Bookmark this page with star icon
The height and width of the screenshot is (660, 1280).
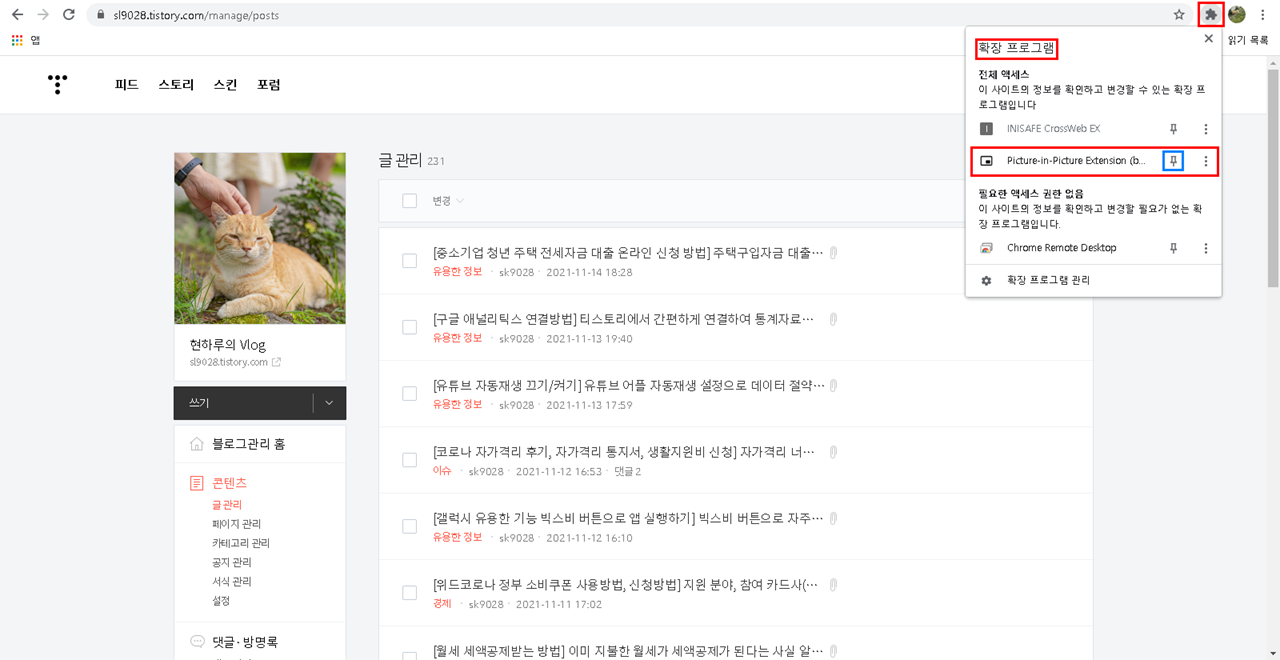[x=1179, y=15]
